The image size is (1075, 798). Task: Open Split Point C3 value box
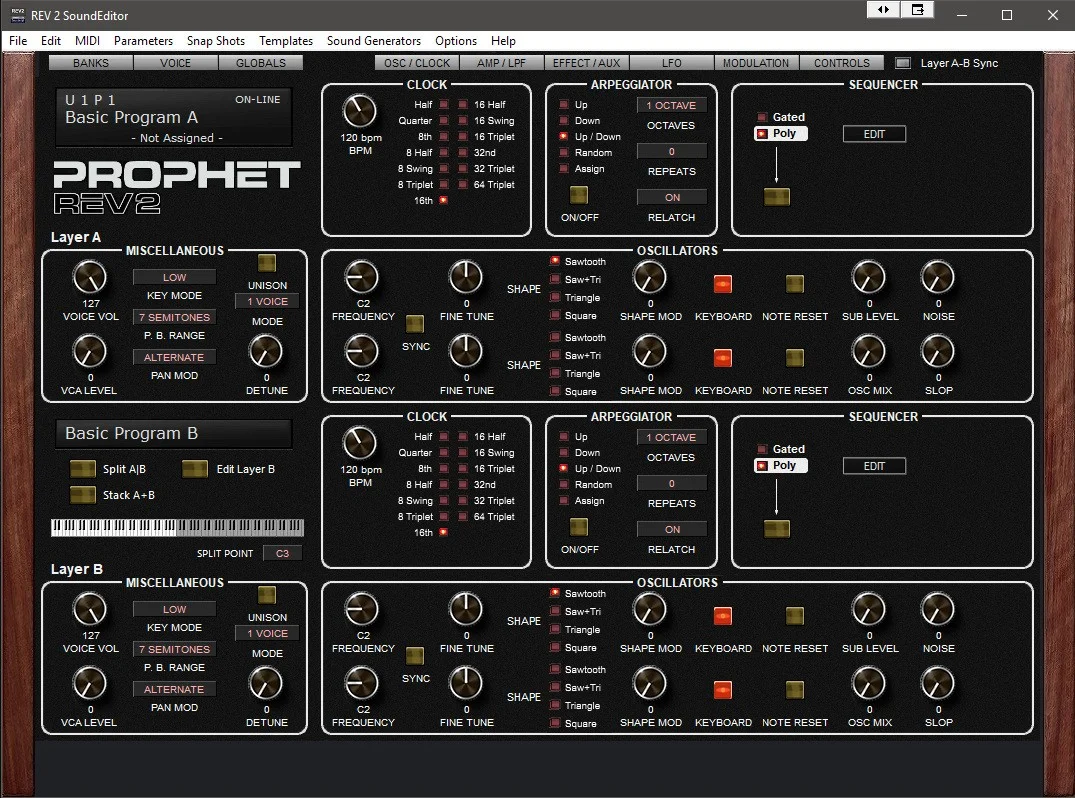[x=282, y=553]
